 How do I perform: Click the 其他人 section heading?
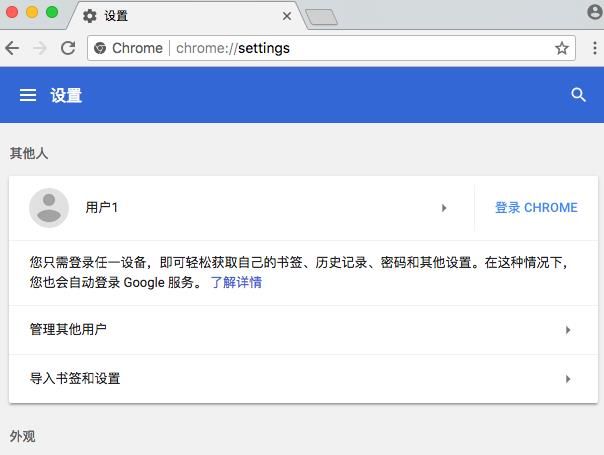tap(29, 153)
